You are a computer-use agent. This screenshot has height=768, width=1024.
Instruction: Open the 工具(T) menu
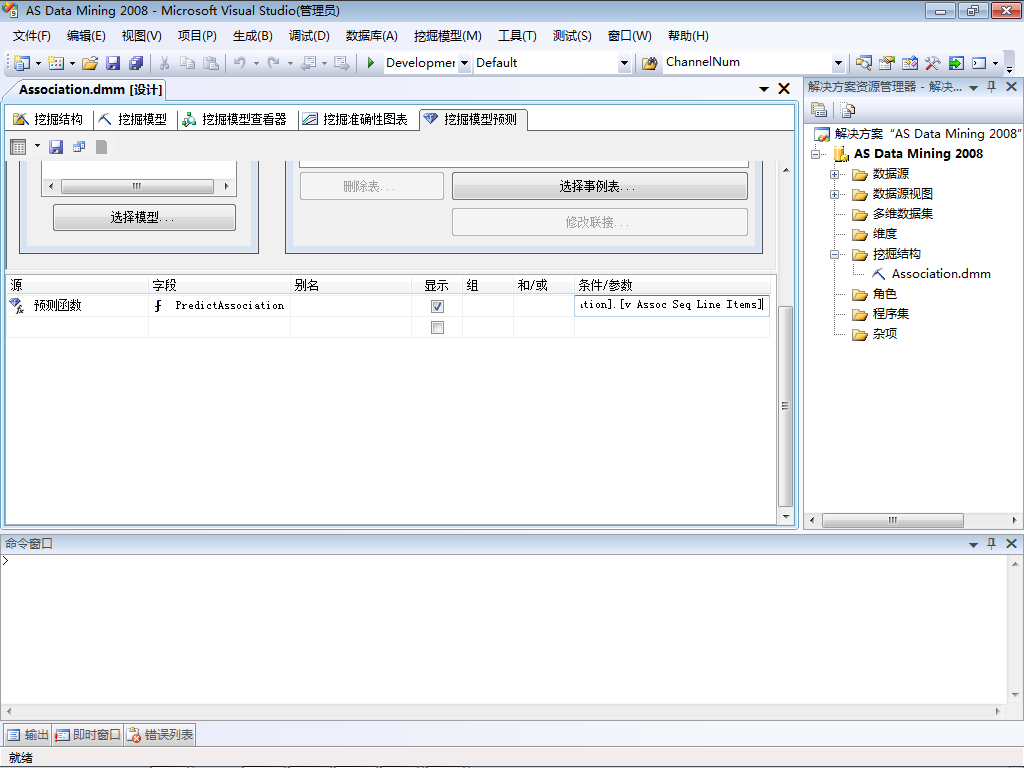[517, 36]
